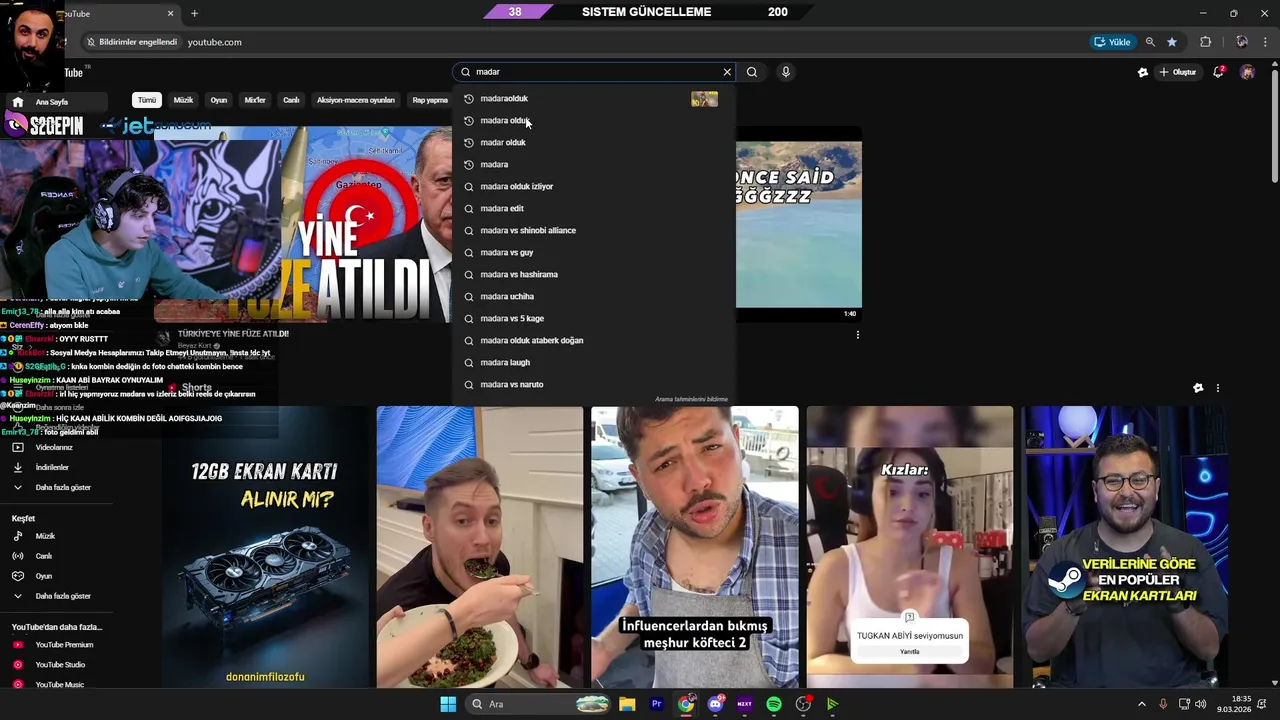Select the Oyun filter chip

(x=219, y=100)
